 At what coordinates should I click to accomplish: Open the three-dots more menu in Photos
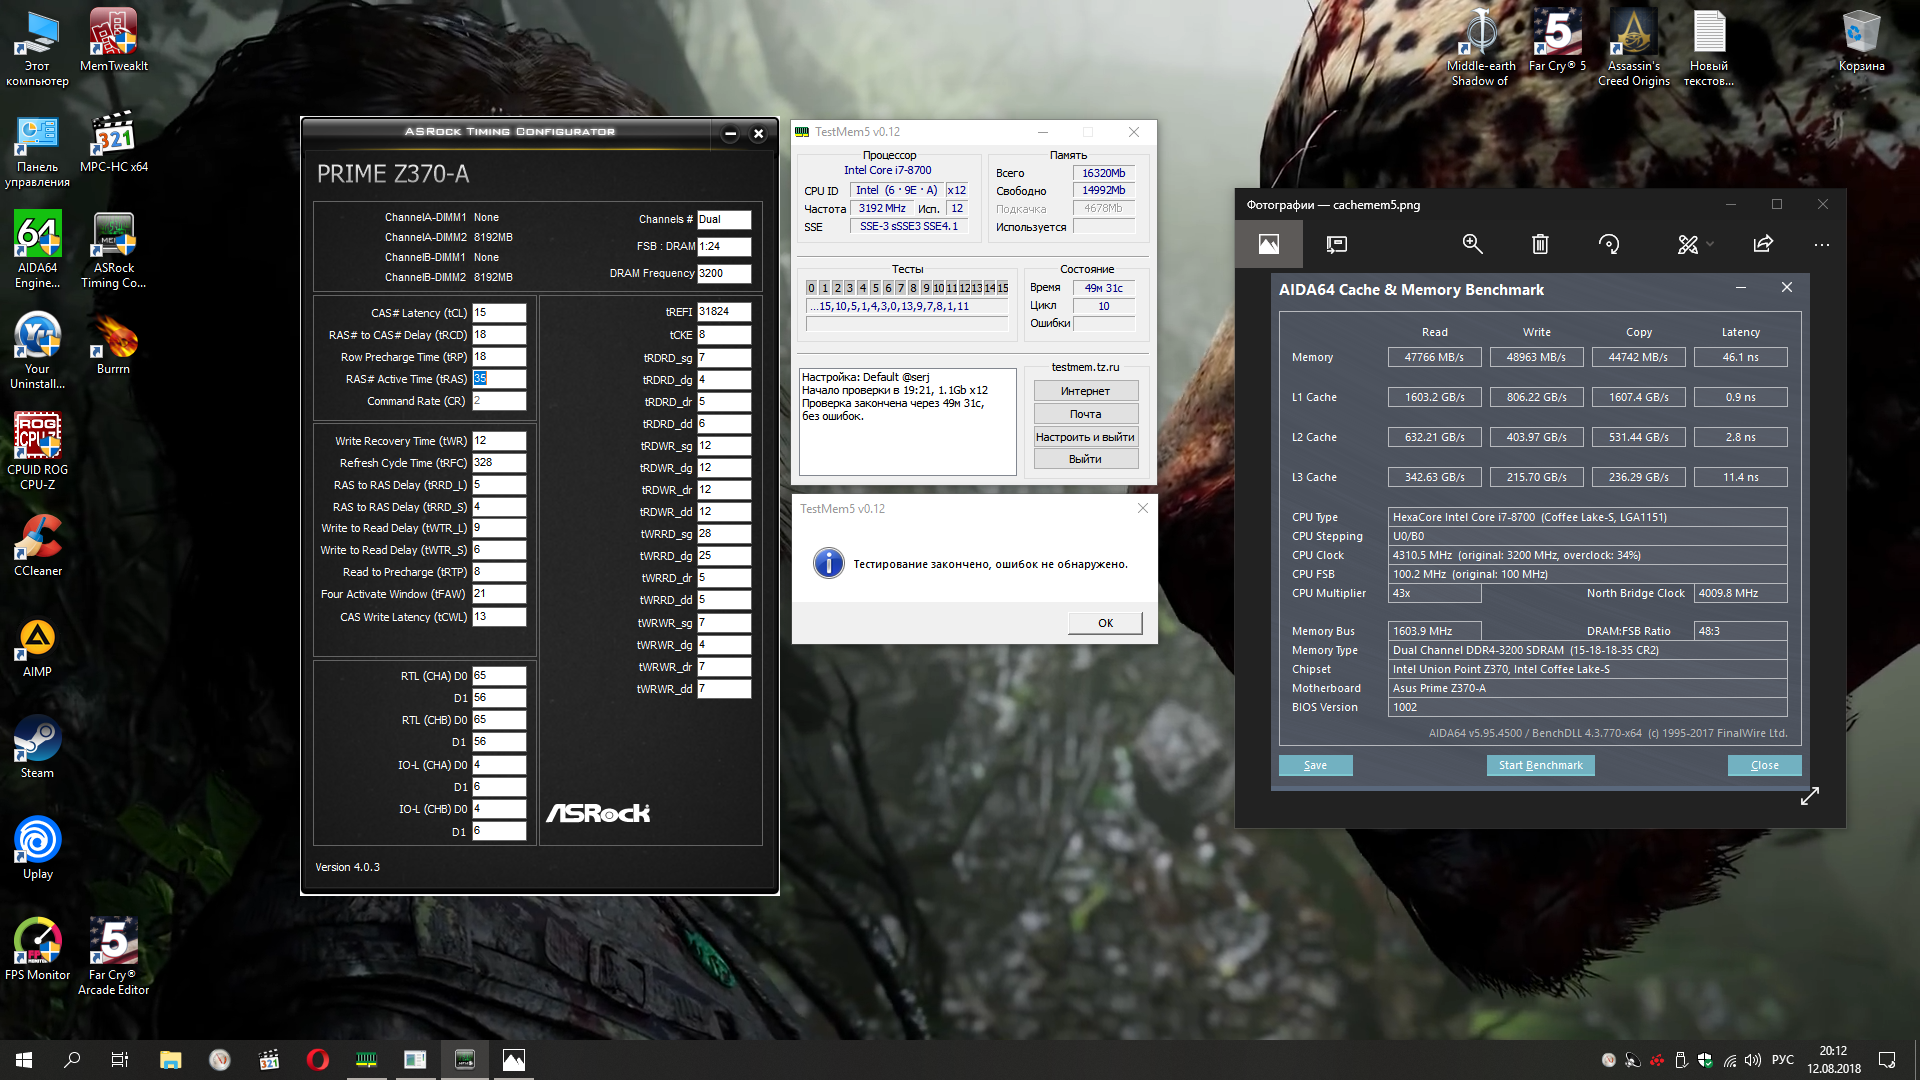(x=1822, y=244)
